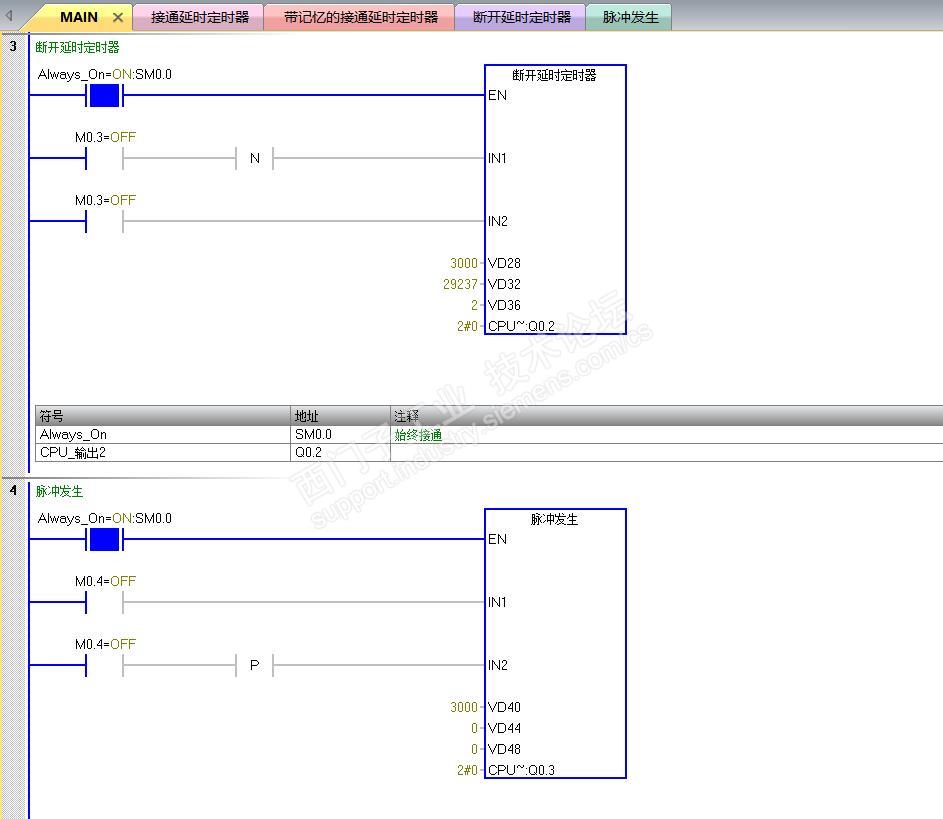Click Q0.2 address cell
943x819 pixels.
tap(340, 453)
